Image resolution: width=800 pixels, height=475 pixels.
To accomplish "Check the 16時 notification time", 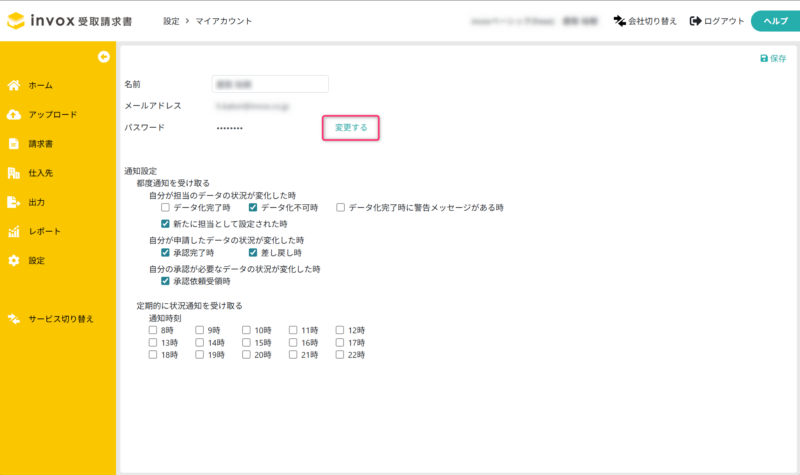I will (293, 342).
